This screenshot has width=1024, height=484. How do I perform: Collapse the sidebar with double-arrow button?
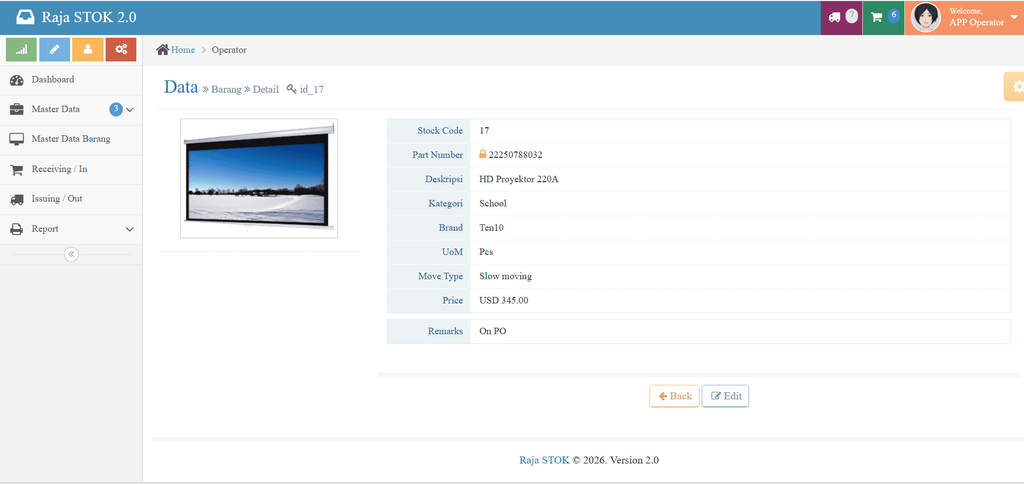click(72, 254)
